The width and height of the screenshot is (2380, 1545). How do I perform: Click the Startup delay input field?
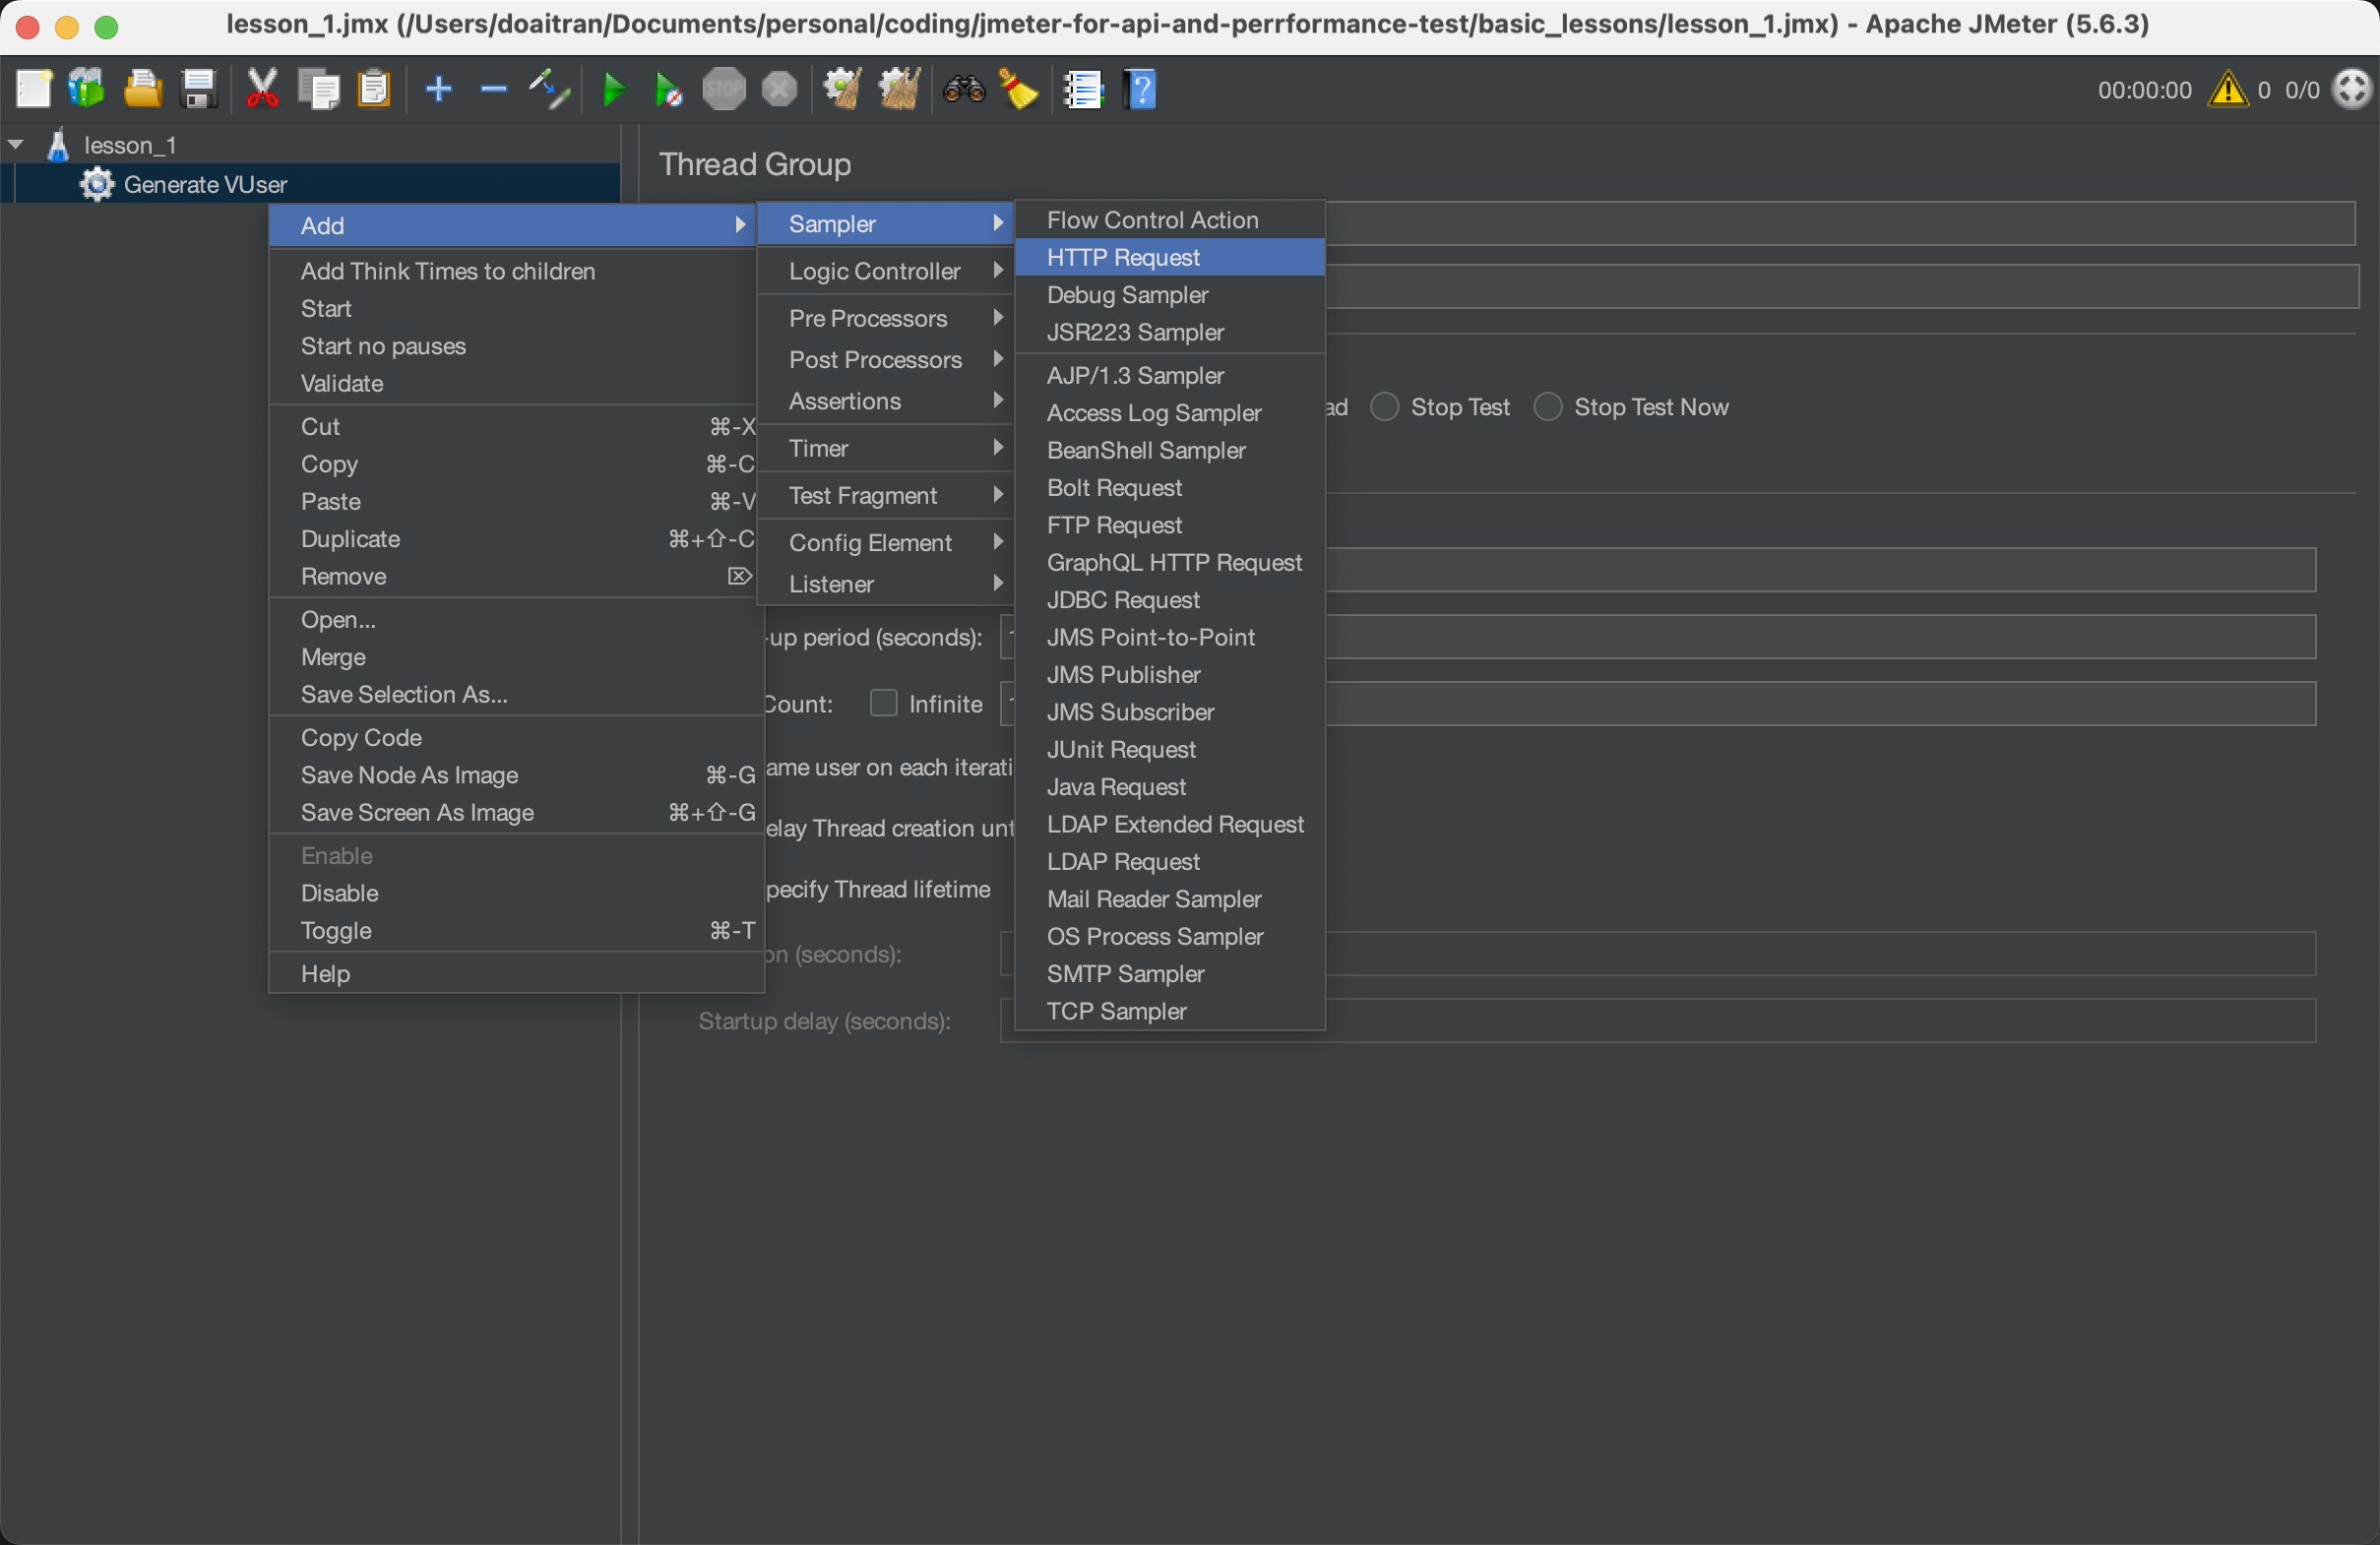tap(1657, 1021)
